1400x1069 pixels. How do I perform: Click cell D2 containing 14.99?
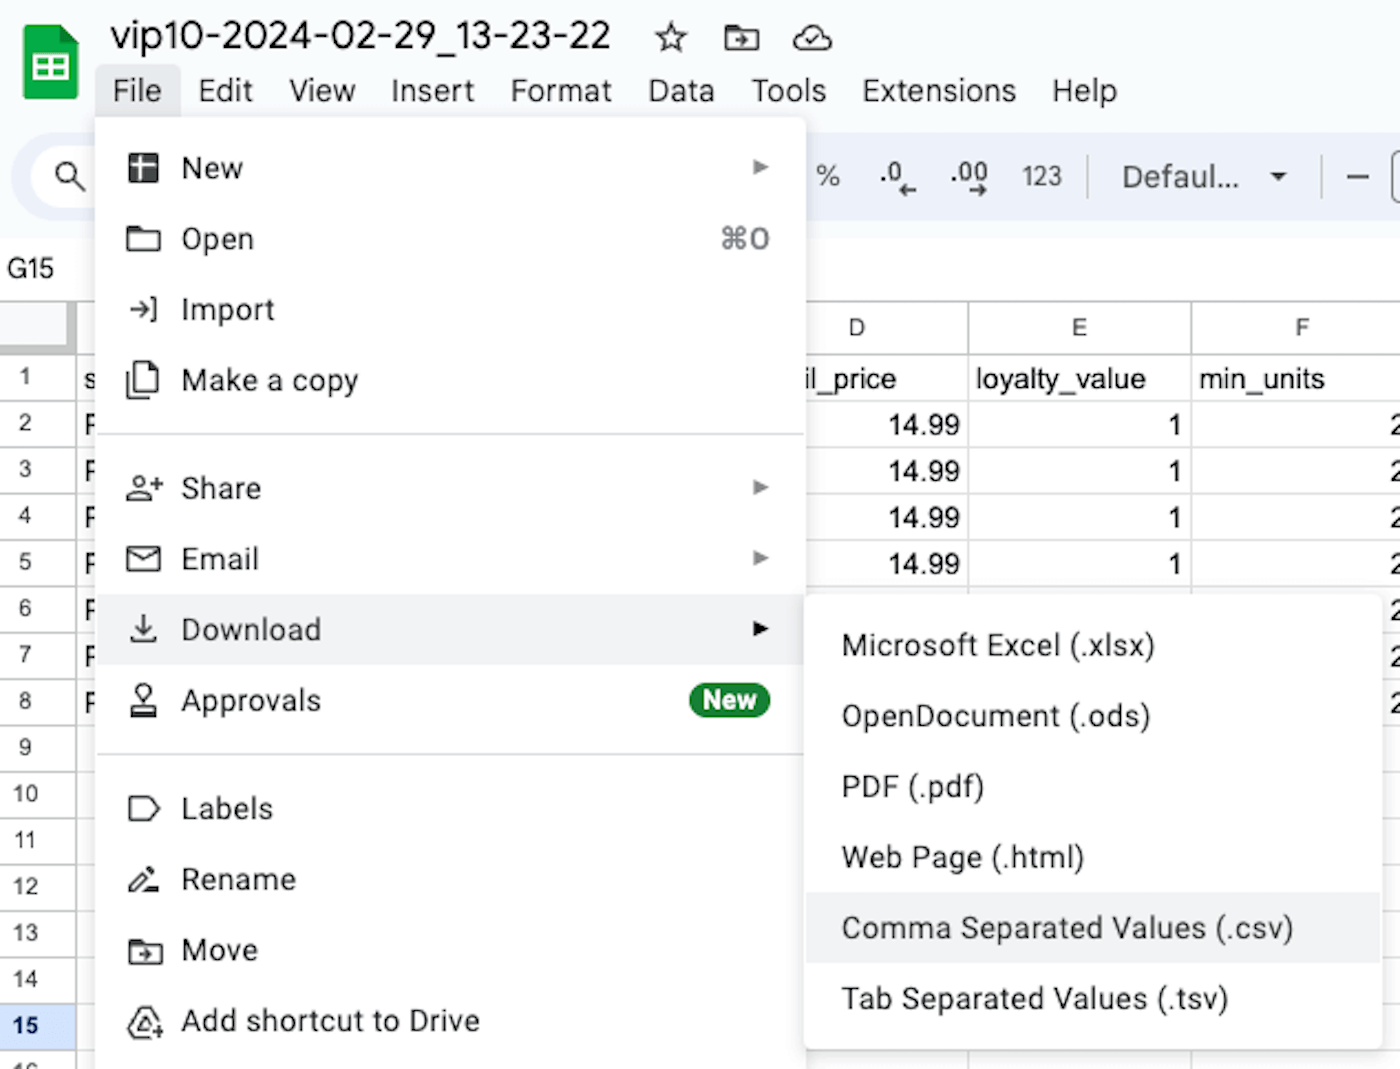pyautogui.click(x=887, y=425)
